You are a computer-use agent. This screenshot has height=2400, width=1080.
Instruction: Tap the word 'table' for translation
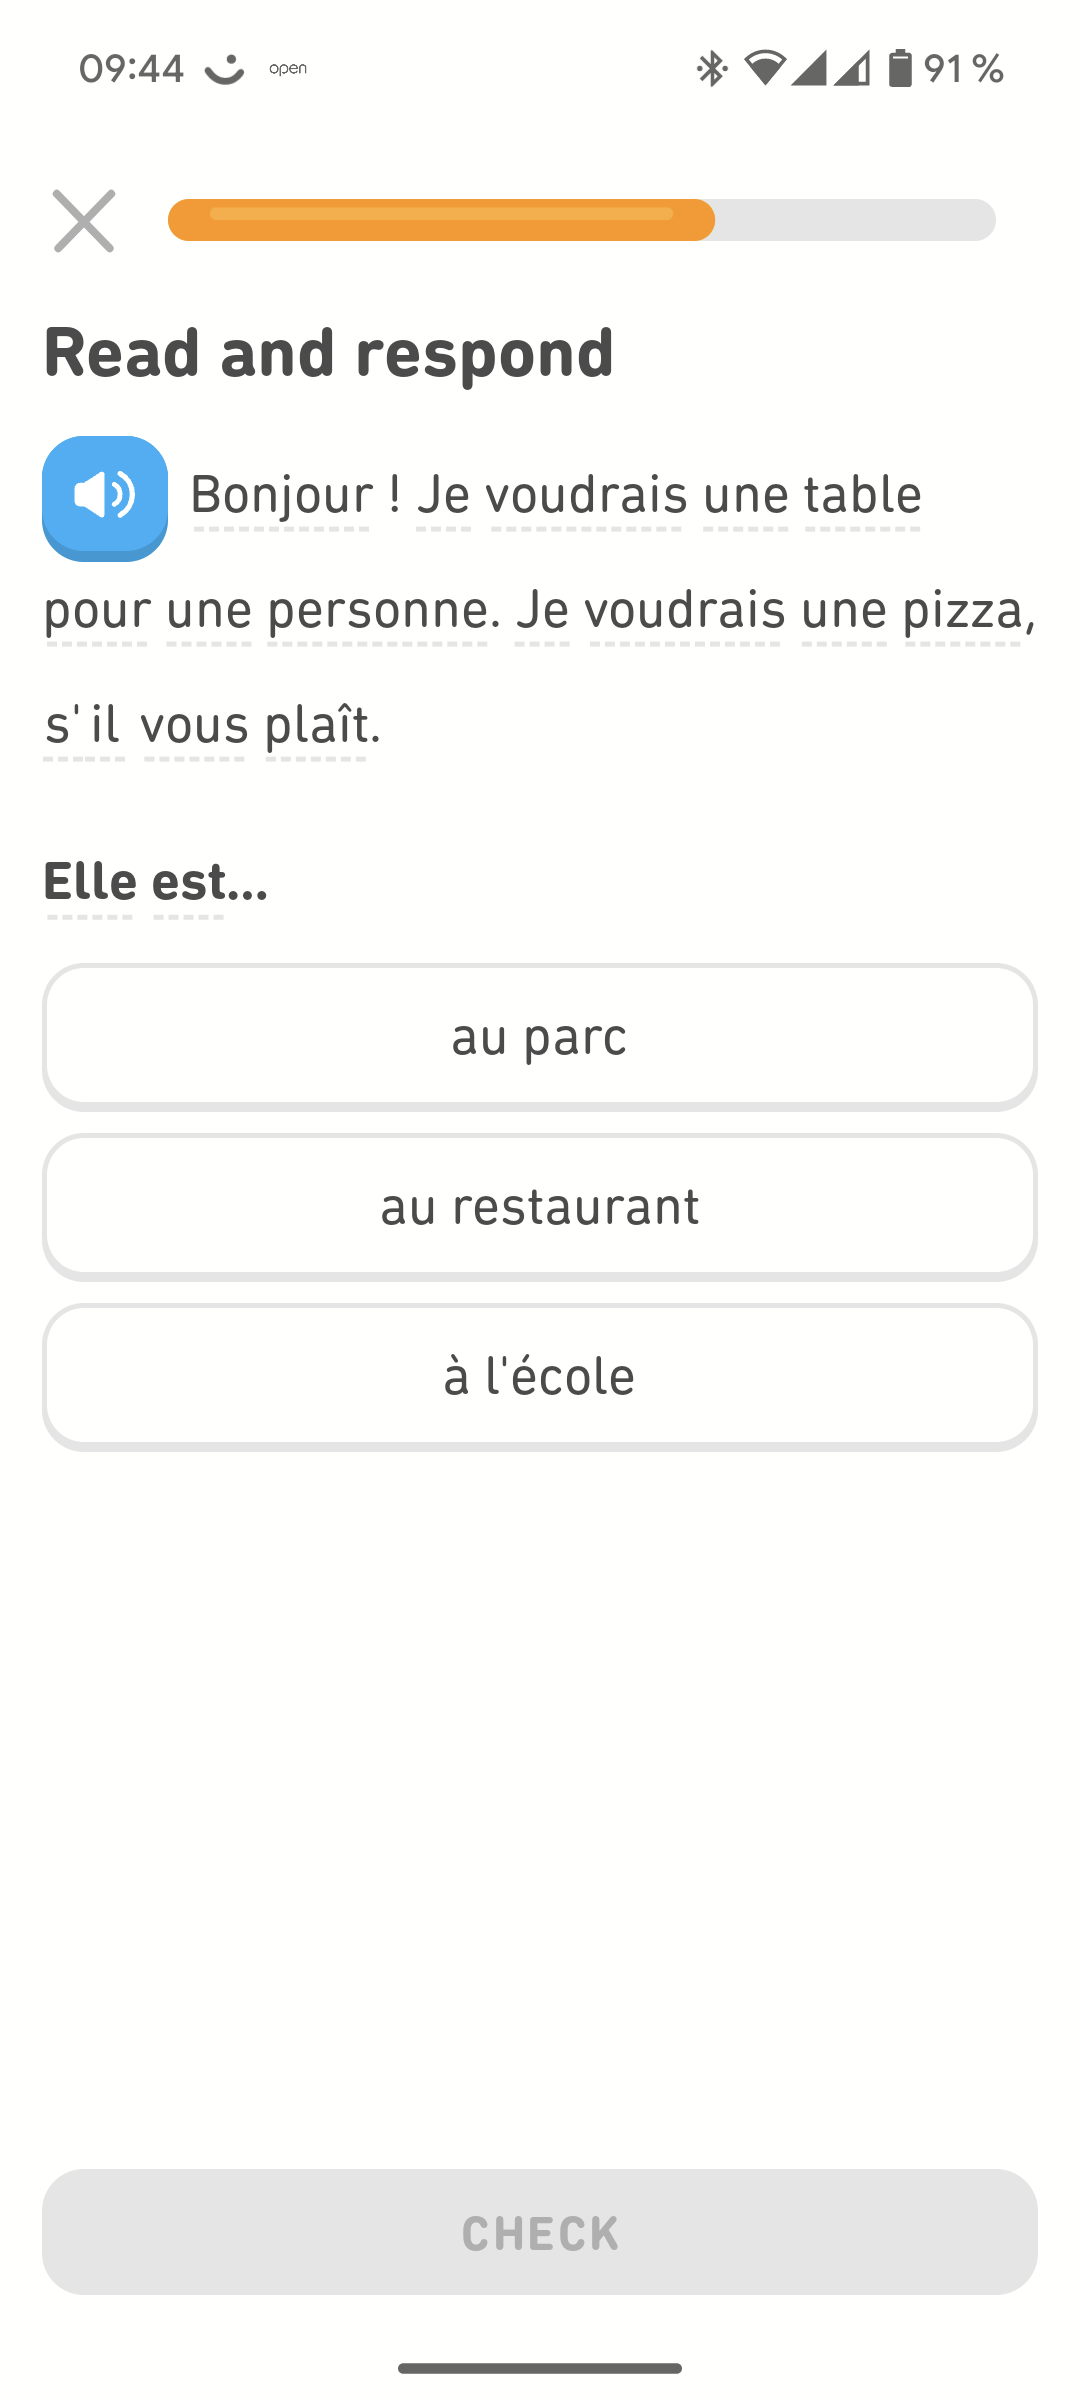(x=863, y=496)
